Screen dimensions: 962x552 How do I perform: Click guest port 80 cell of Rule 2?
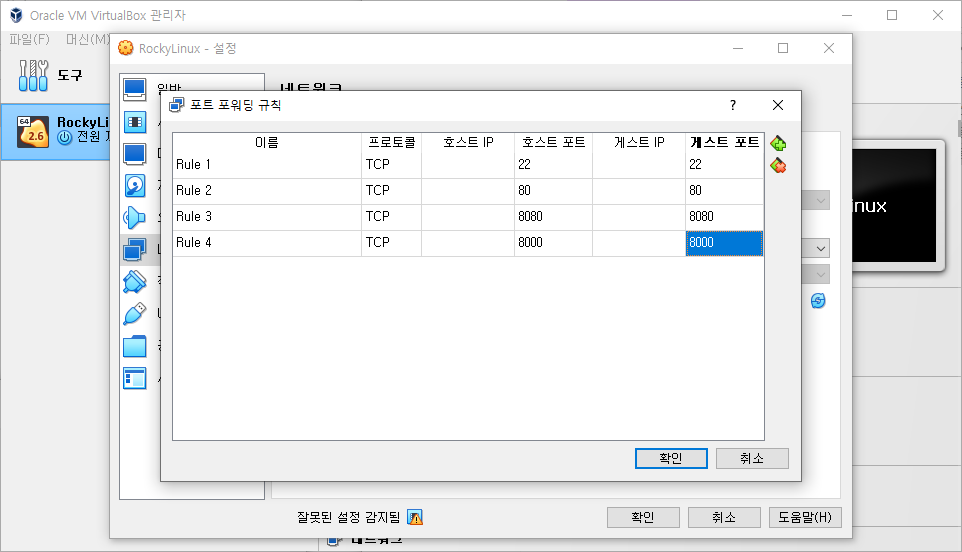[x=725, y=191]
